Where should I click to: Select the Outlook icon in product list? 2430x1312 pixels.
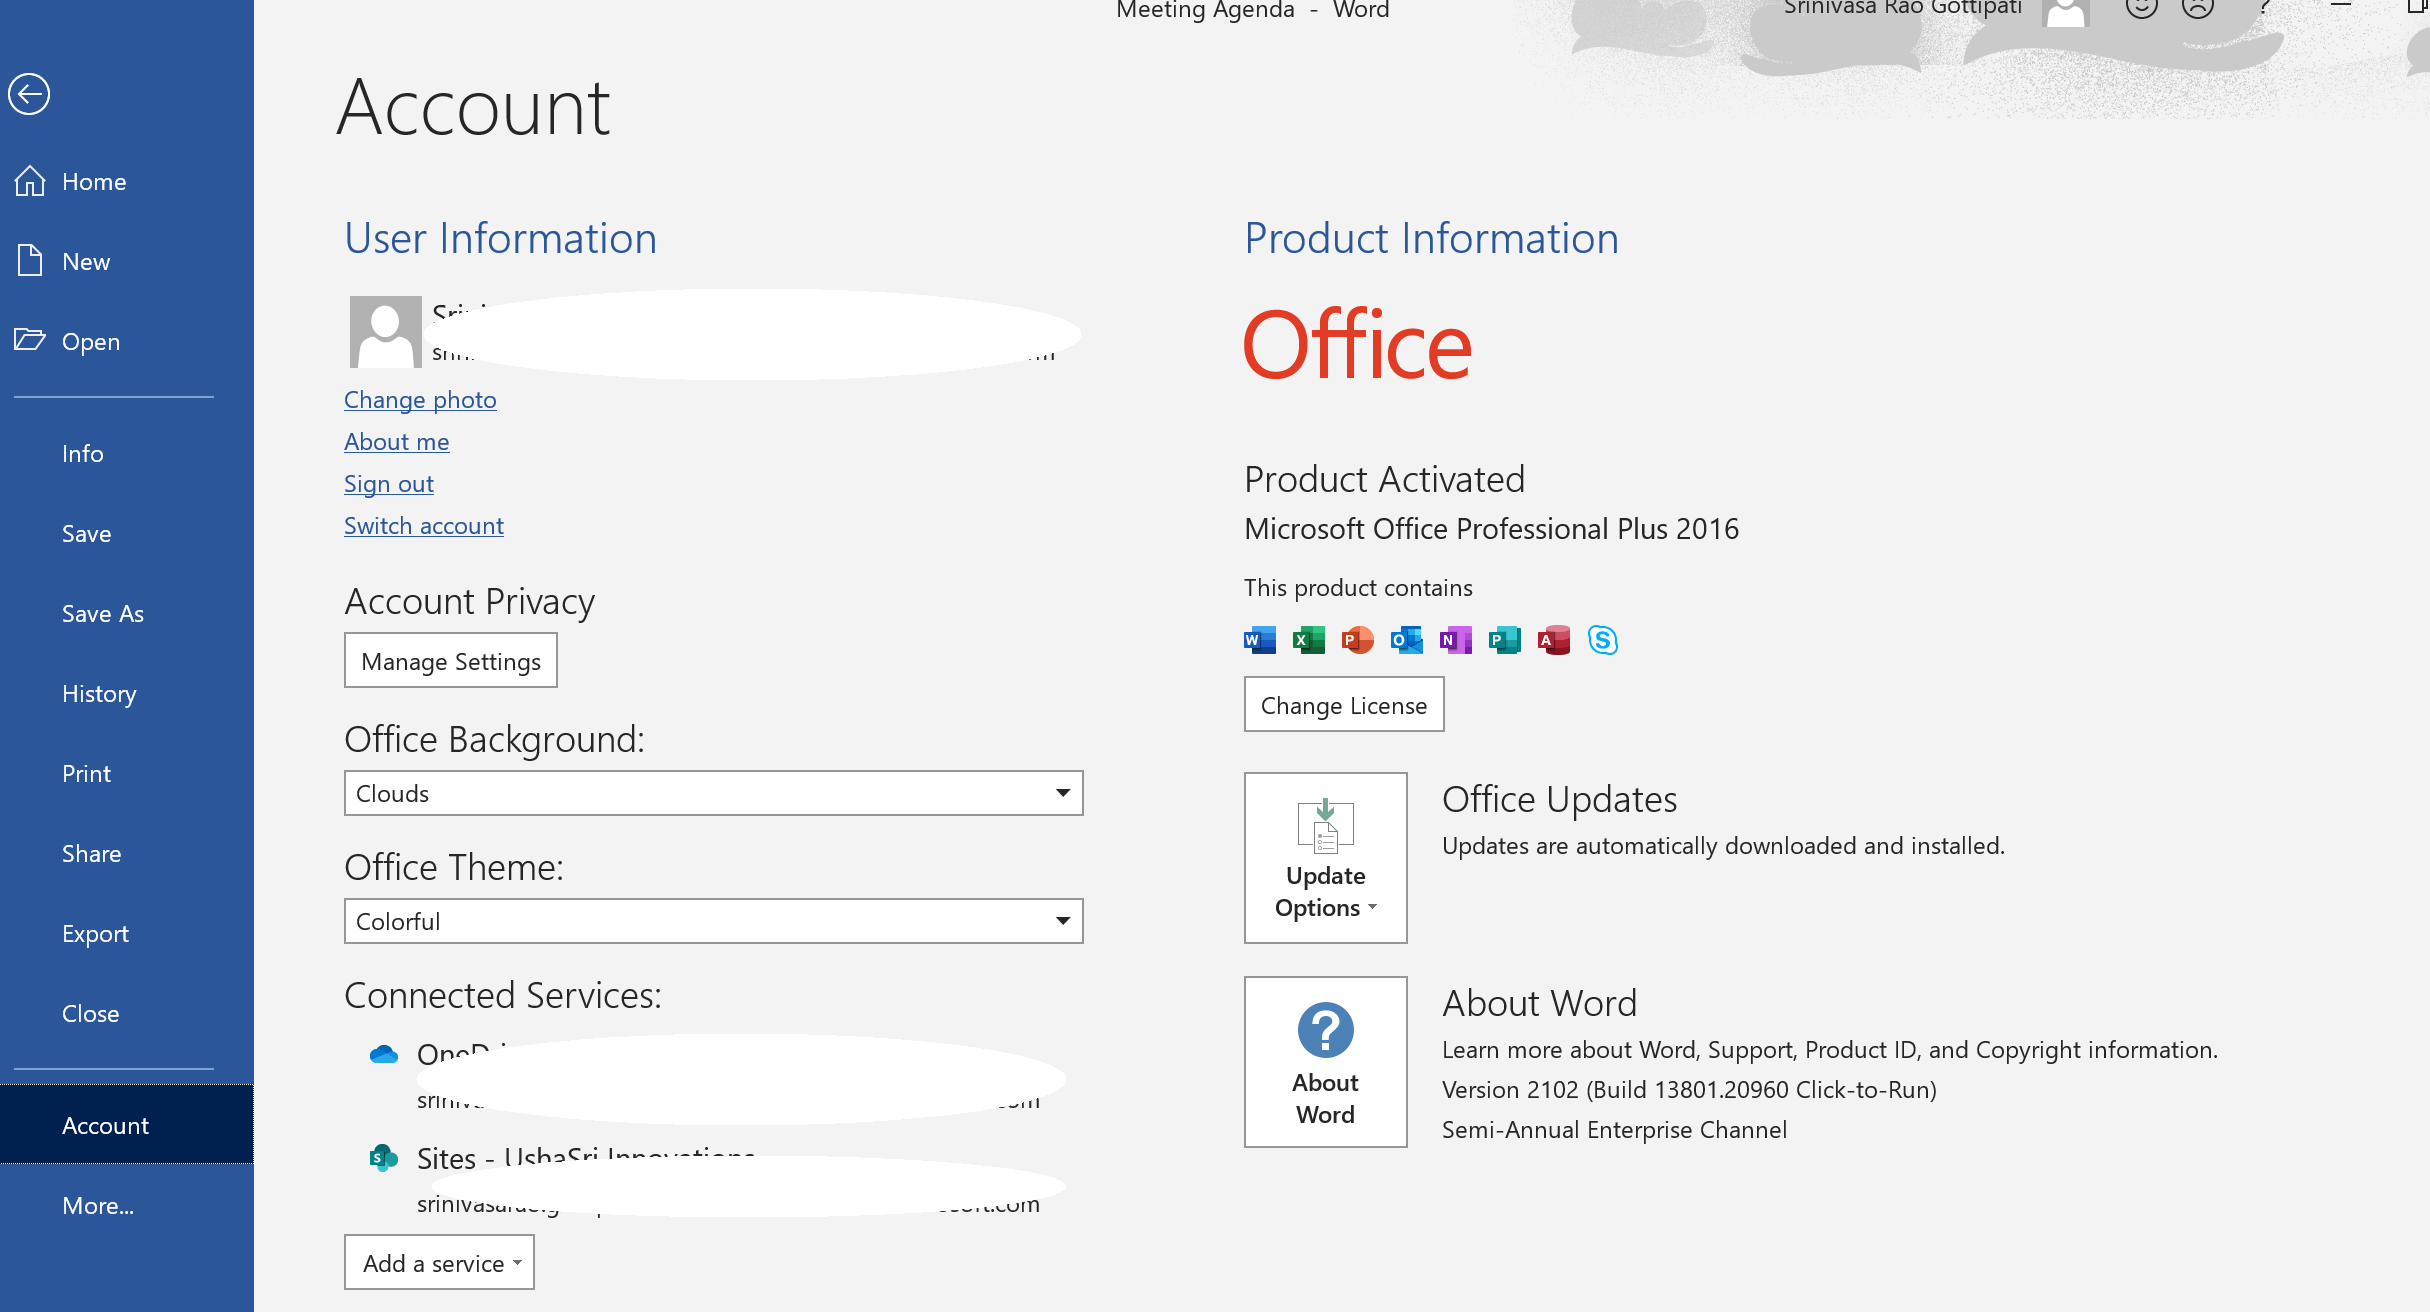1406,640
